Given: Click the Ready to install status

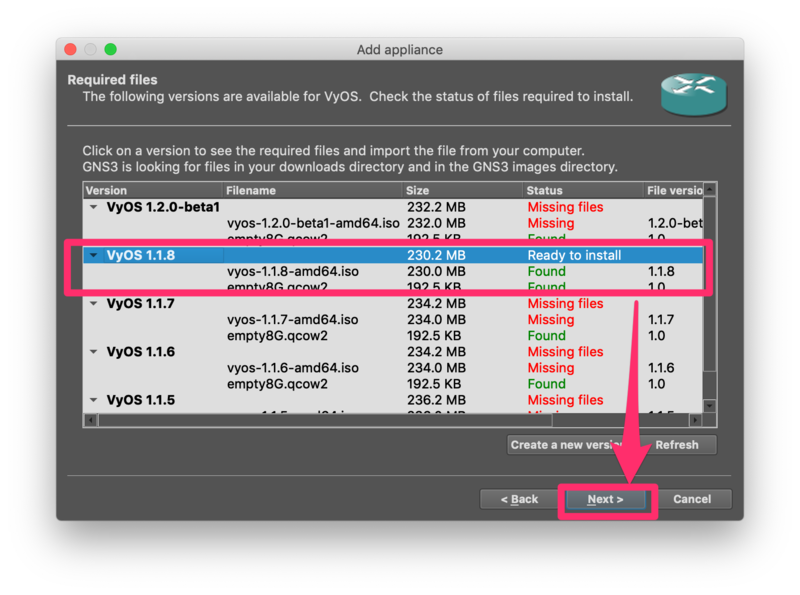Looking at the screenshot, I should pos(574,255).
